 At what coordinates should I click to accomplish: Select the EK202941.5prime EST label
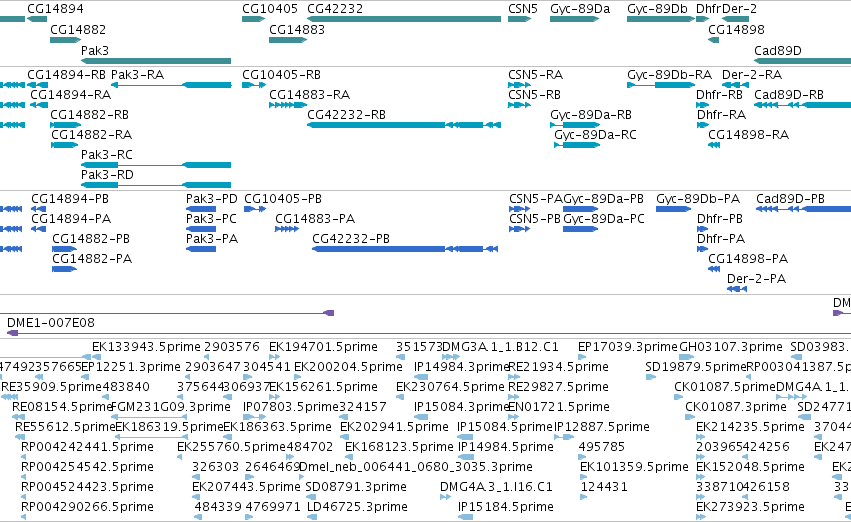pos(394,427)
